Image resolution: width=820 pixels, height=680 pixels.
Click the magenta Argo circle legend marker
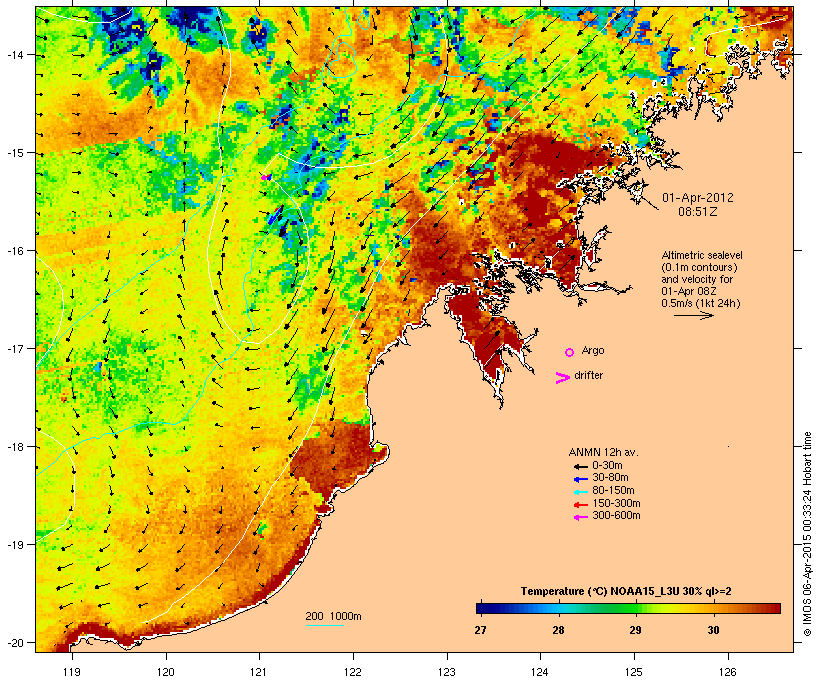570,352
